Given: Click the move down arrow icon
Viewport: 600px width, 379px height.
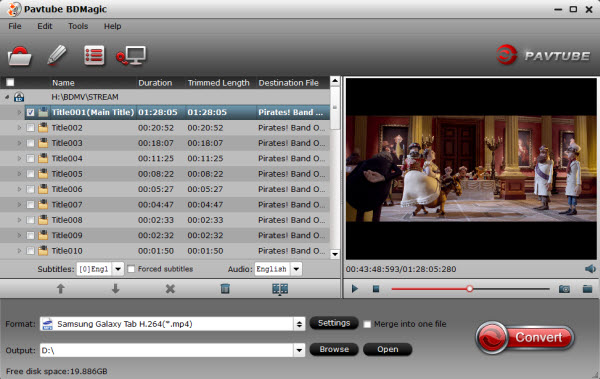Looking at the screenshot, I should click(115, 289).
